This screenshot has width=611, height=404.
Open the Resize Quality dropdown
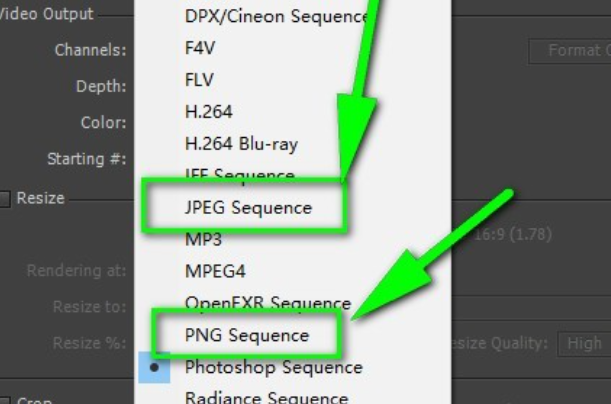[582, 343]
